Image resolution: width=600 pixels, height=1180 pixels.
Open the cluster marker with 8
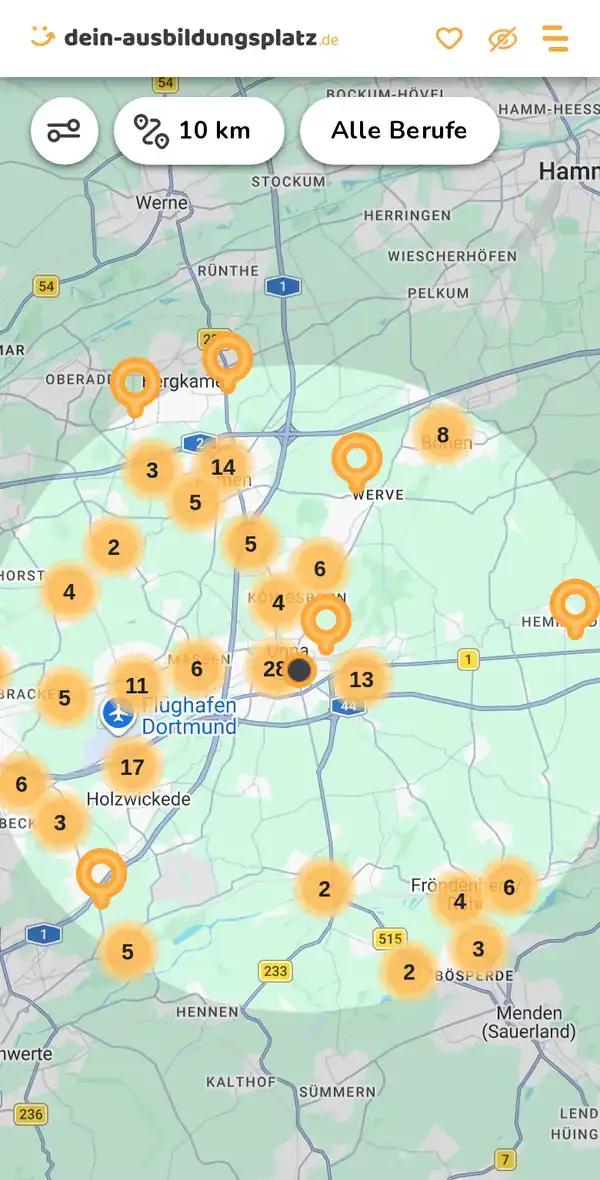click(x=443, y=434)
